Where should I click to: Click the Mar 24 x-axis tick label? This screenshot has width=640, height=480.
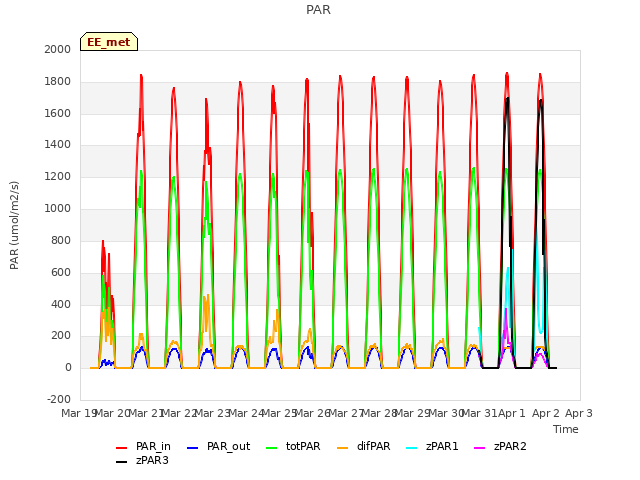coord(246,413)
